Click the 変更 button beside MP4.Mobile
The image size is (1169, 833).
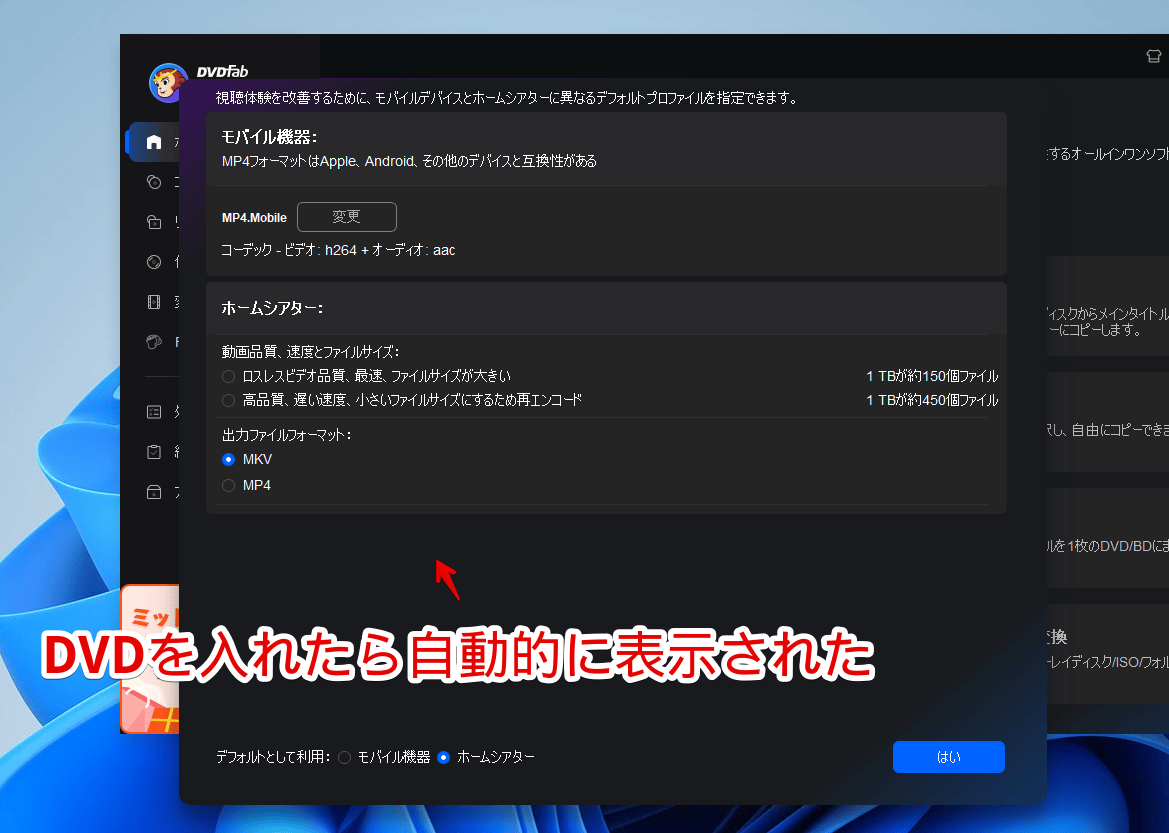(x=347, y=217)
